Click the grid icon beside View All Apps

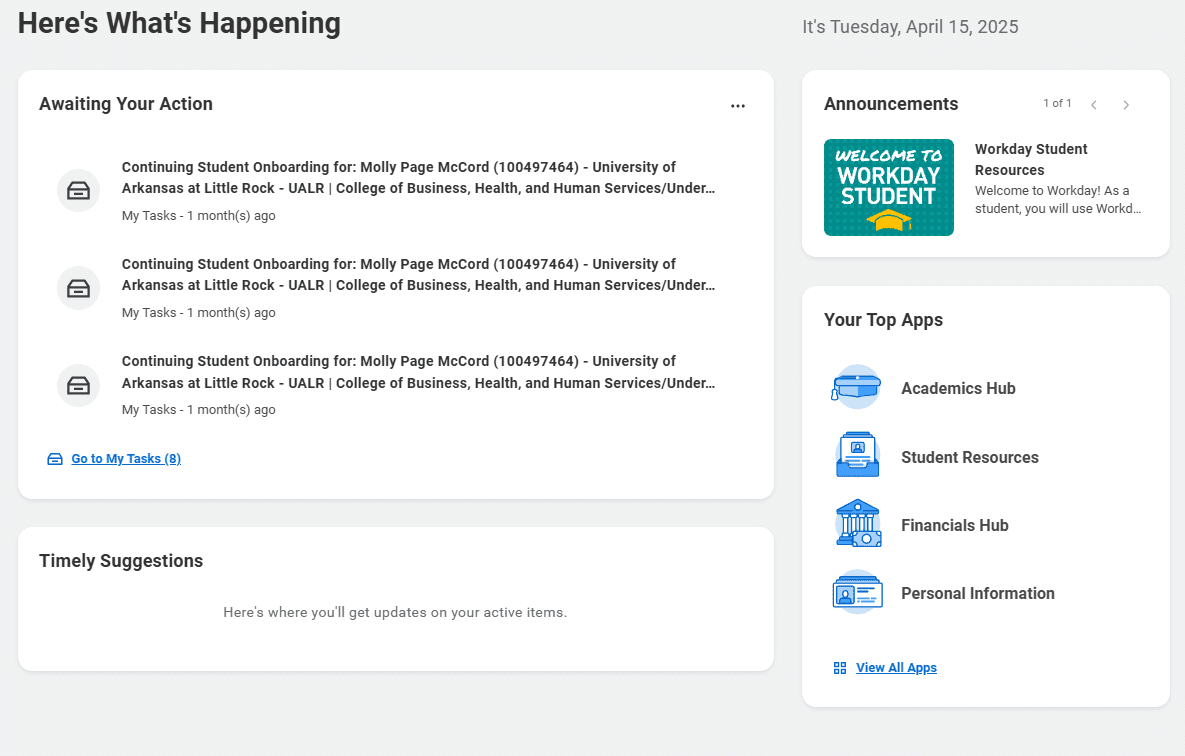click(840, 668)
